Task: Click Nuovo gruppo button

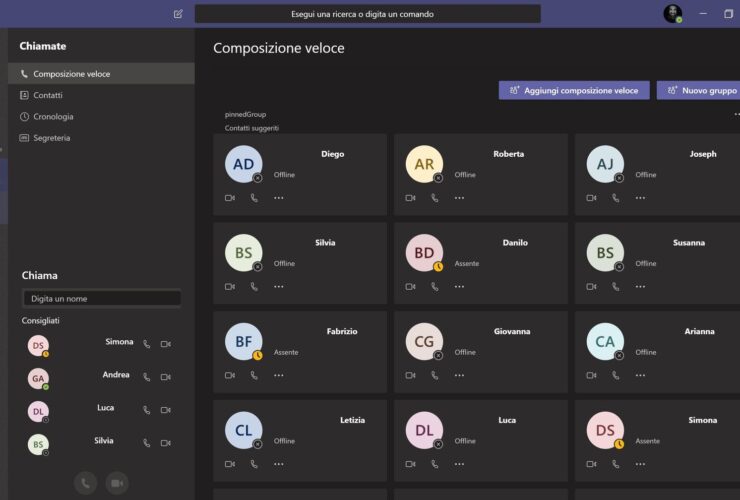Action: (698, 90)
